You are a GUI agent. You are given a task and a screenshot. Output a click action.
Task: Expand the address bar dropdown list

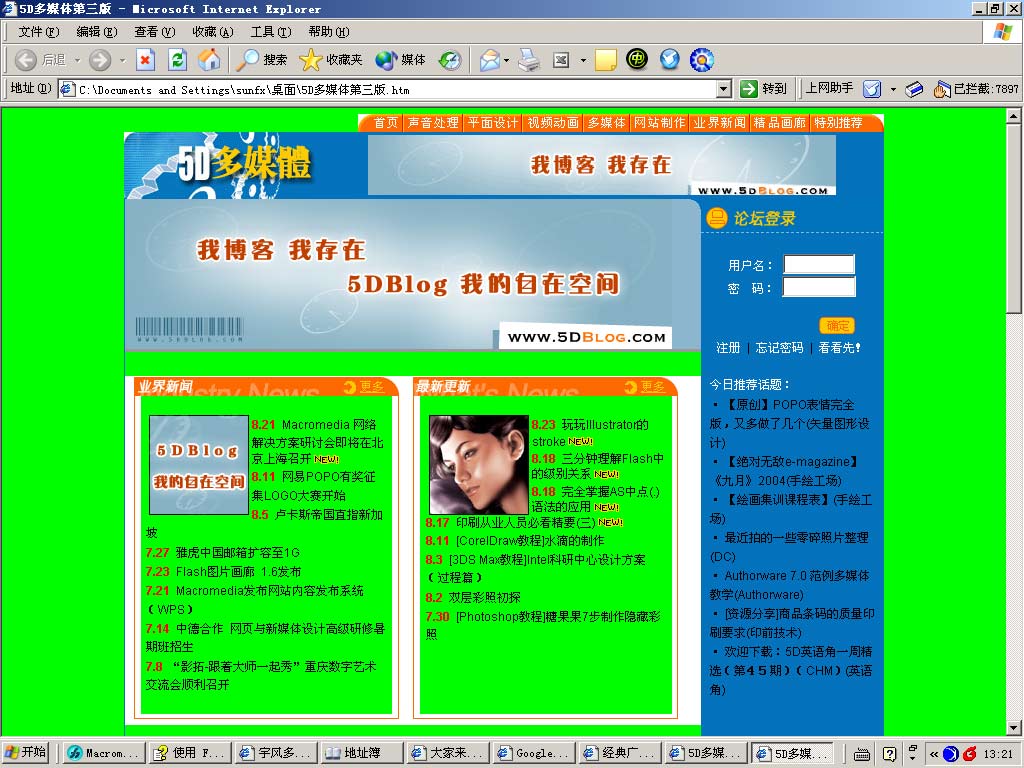(x=724, y=89)
